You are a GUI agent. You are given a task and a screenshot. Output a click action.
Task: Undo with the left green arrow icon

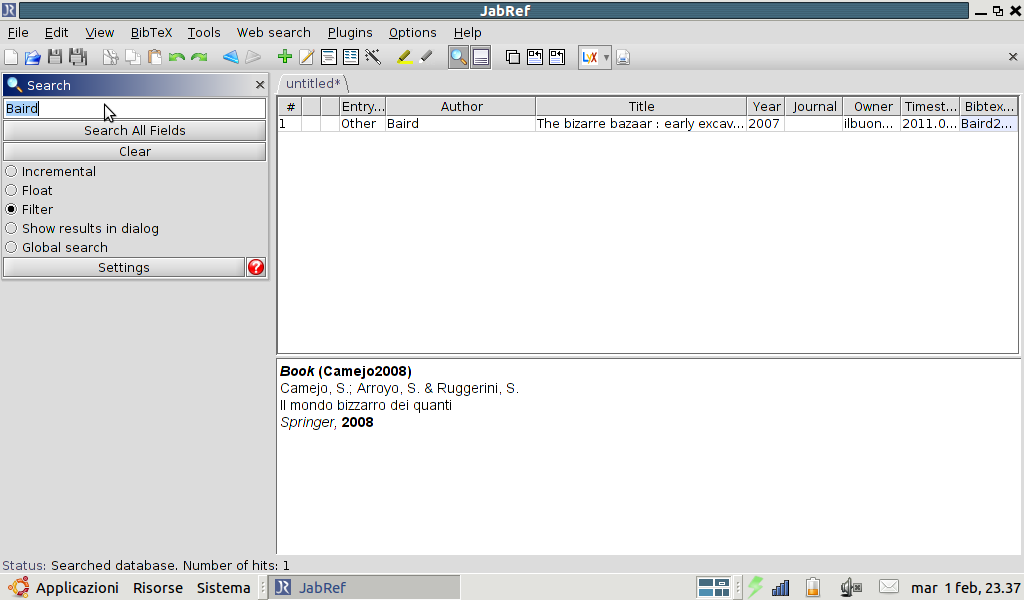point(177,57)
